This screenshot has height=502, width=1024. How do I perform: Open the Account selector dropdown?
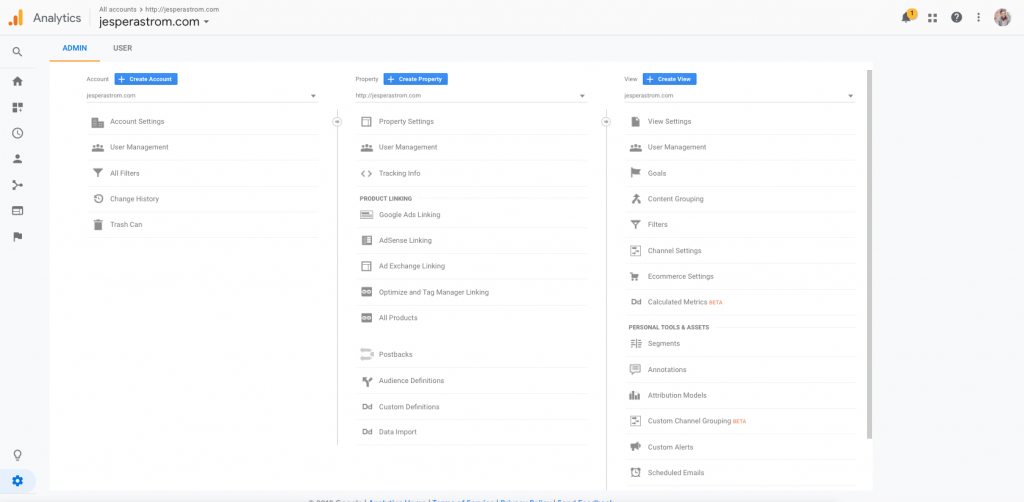pyautogui.click(x=202, y=96)
